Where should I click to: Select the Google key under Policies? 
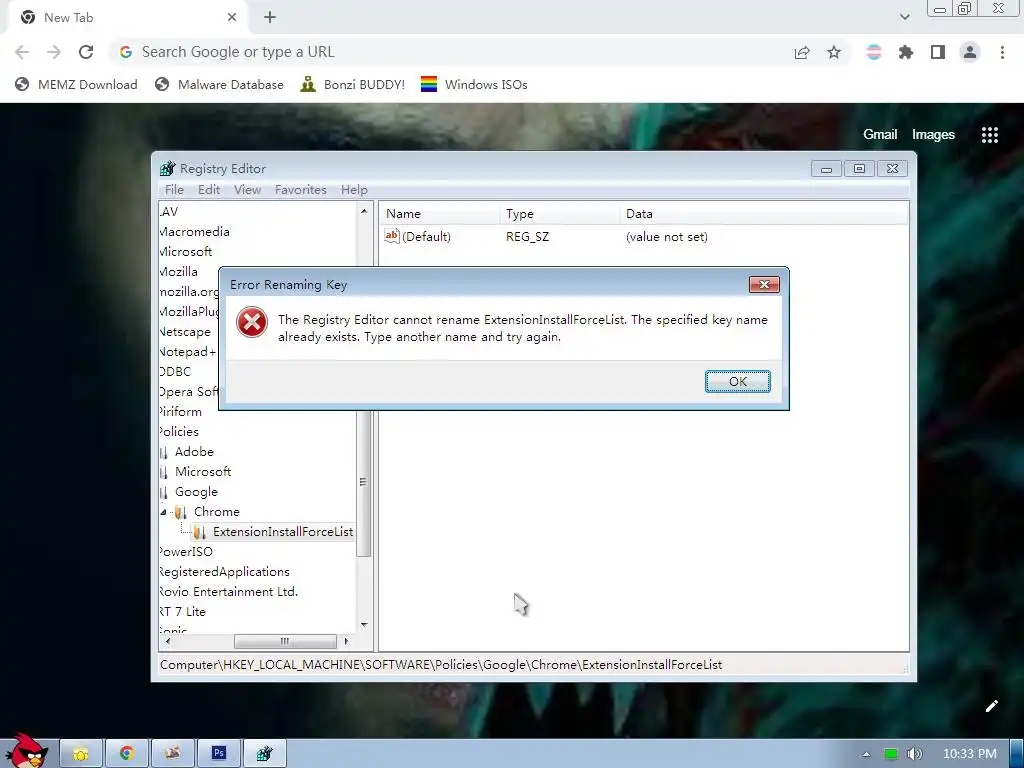tap(196, 492)
